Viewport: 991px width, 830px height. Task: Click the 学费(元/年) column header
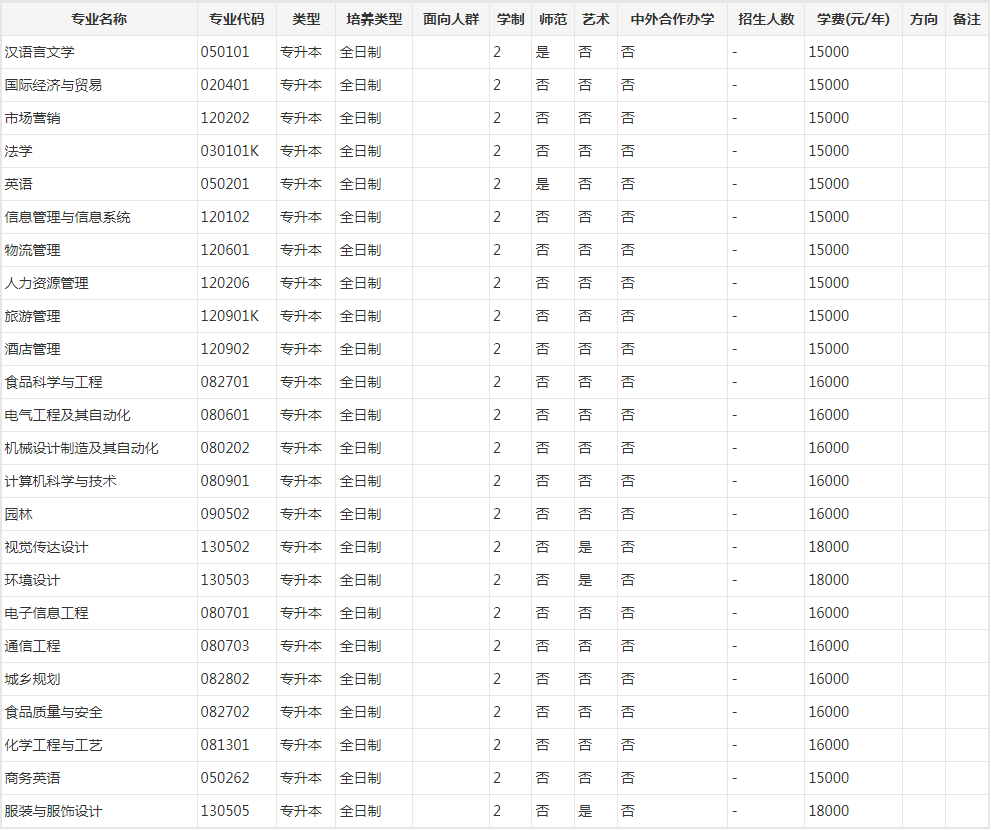point(853,20)
